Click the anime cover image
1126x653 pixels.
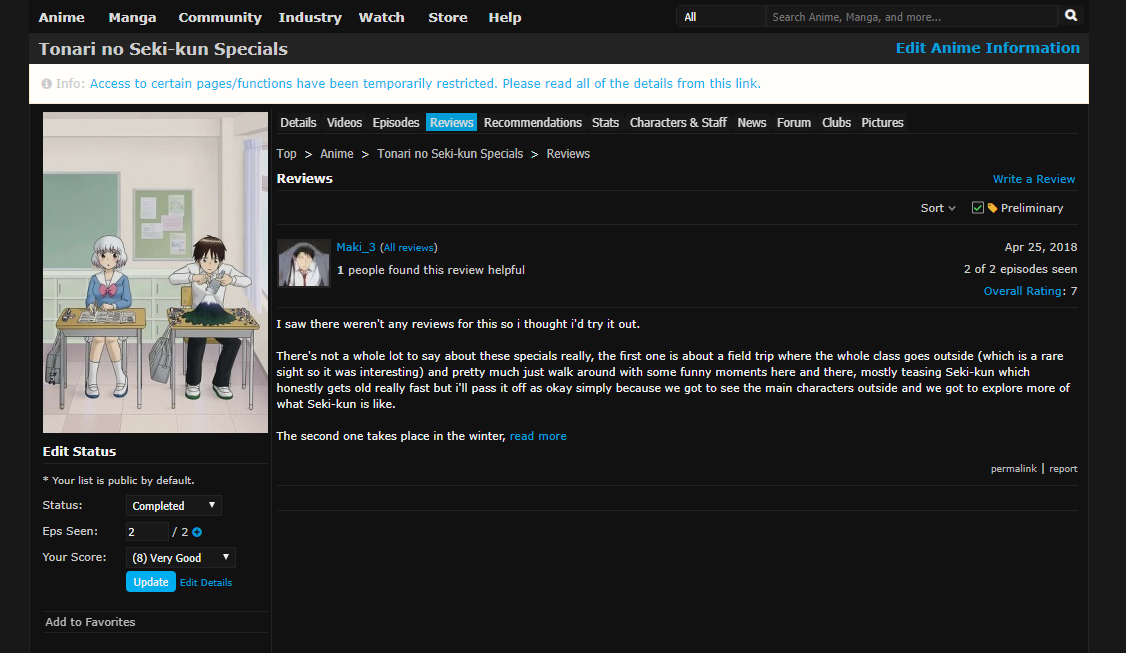click(155, 272)
